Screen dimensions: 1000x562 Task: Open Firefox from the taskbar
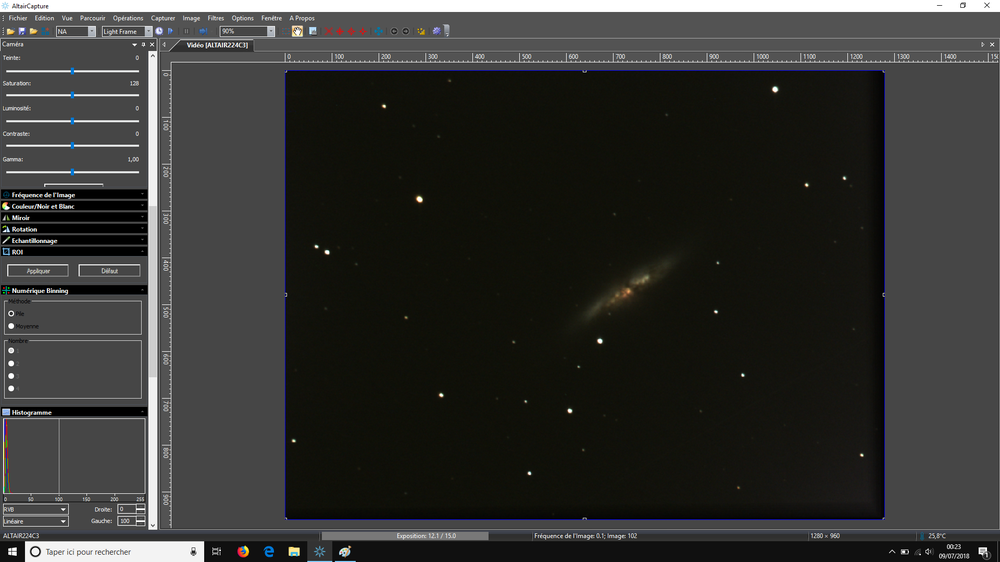(x=243, y=551)
